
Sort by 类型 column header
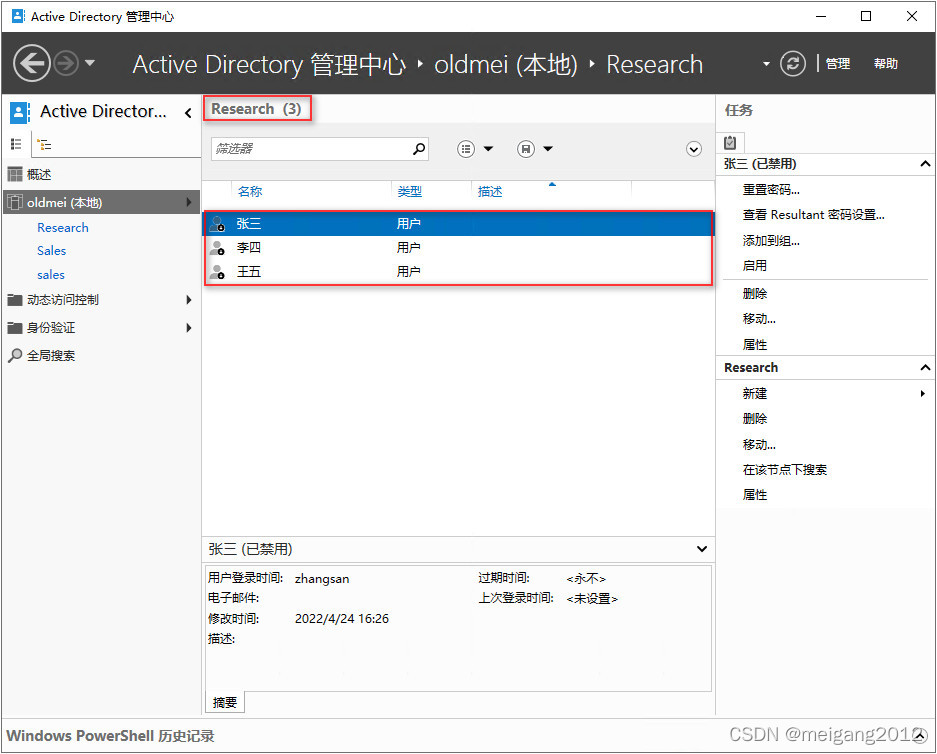409,192
